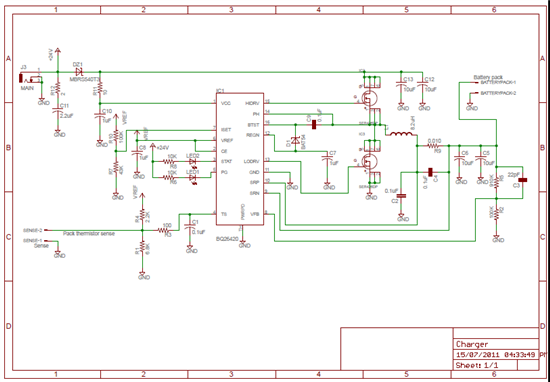
Task: Select resistor R3 100 on the TS line
Action: coord(163,230)
